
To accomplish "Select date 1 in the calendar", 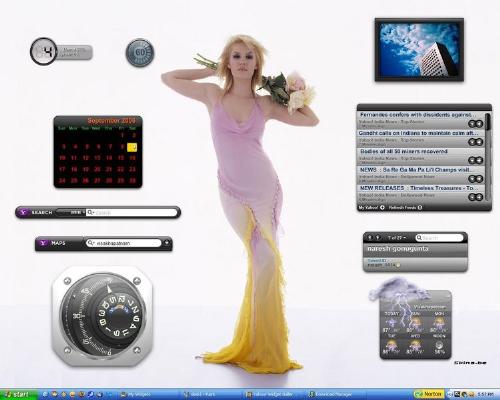I will point(122,135).
